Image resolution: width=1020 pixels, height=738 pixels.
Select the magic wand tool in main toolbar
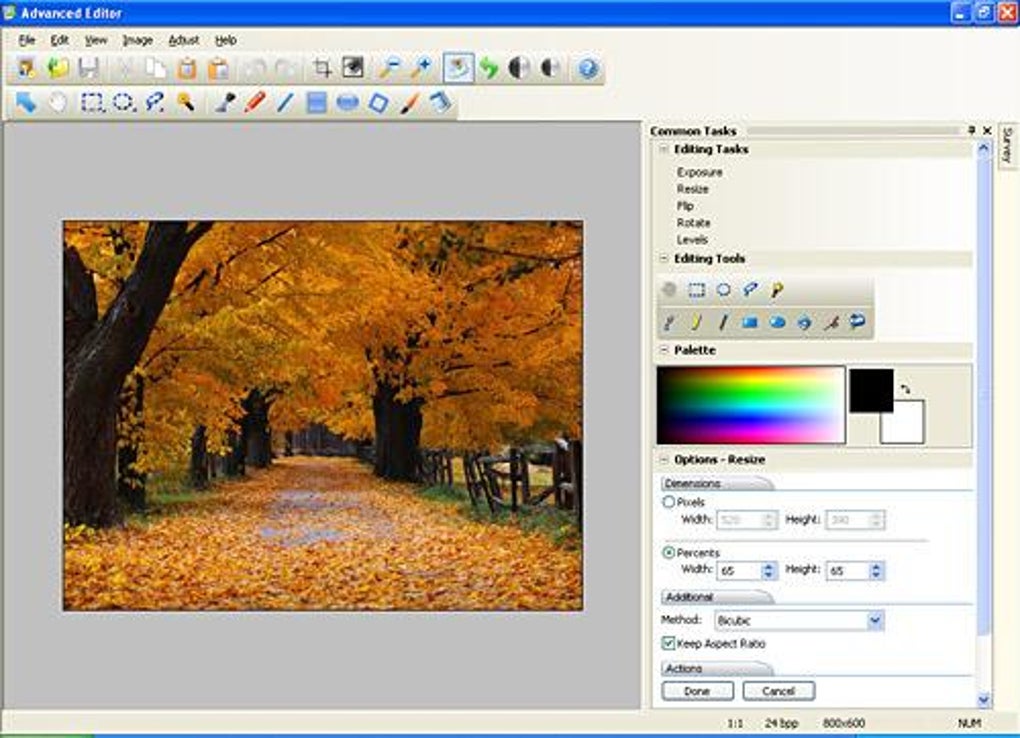click(x=186, y=102)
